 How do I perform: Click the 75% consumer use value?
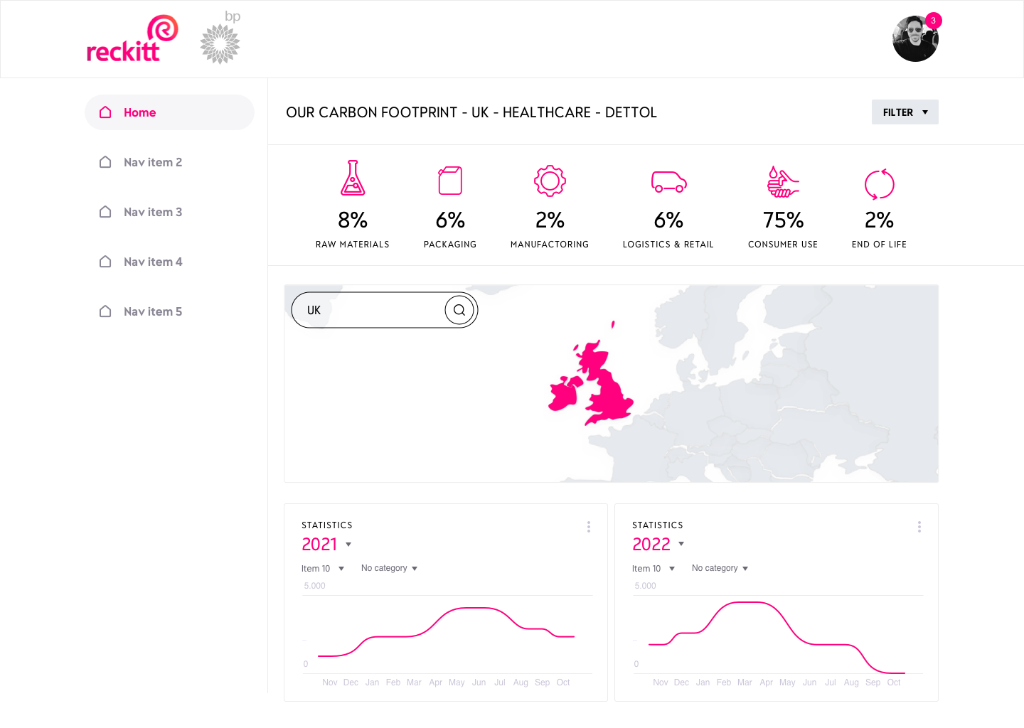[x=783, y=220]
